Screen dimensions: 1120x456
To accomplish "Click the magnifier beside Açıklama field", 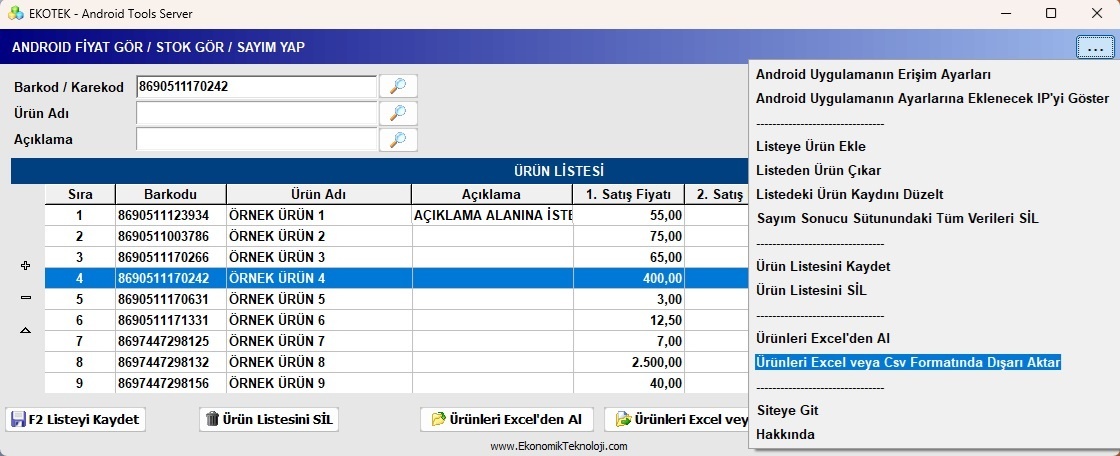I will tap(398, 140).
